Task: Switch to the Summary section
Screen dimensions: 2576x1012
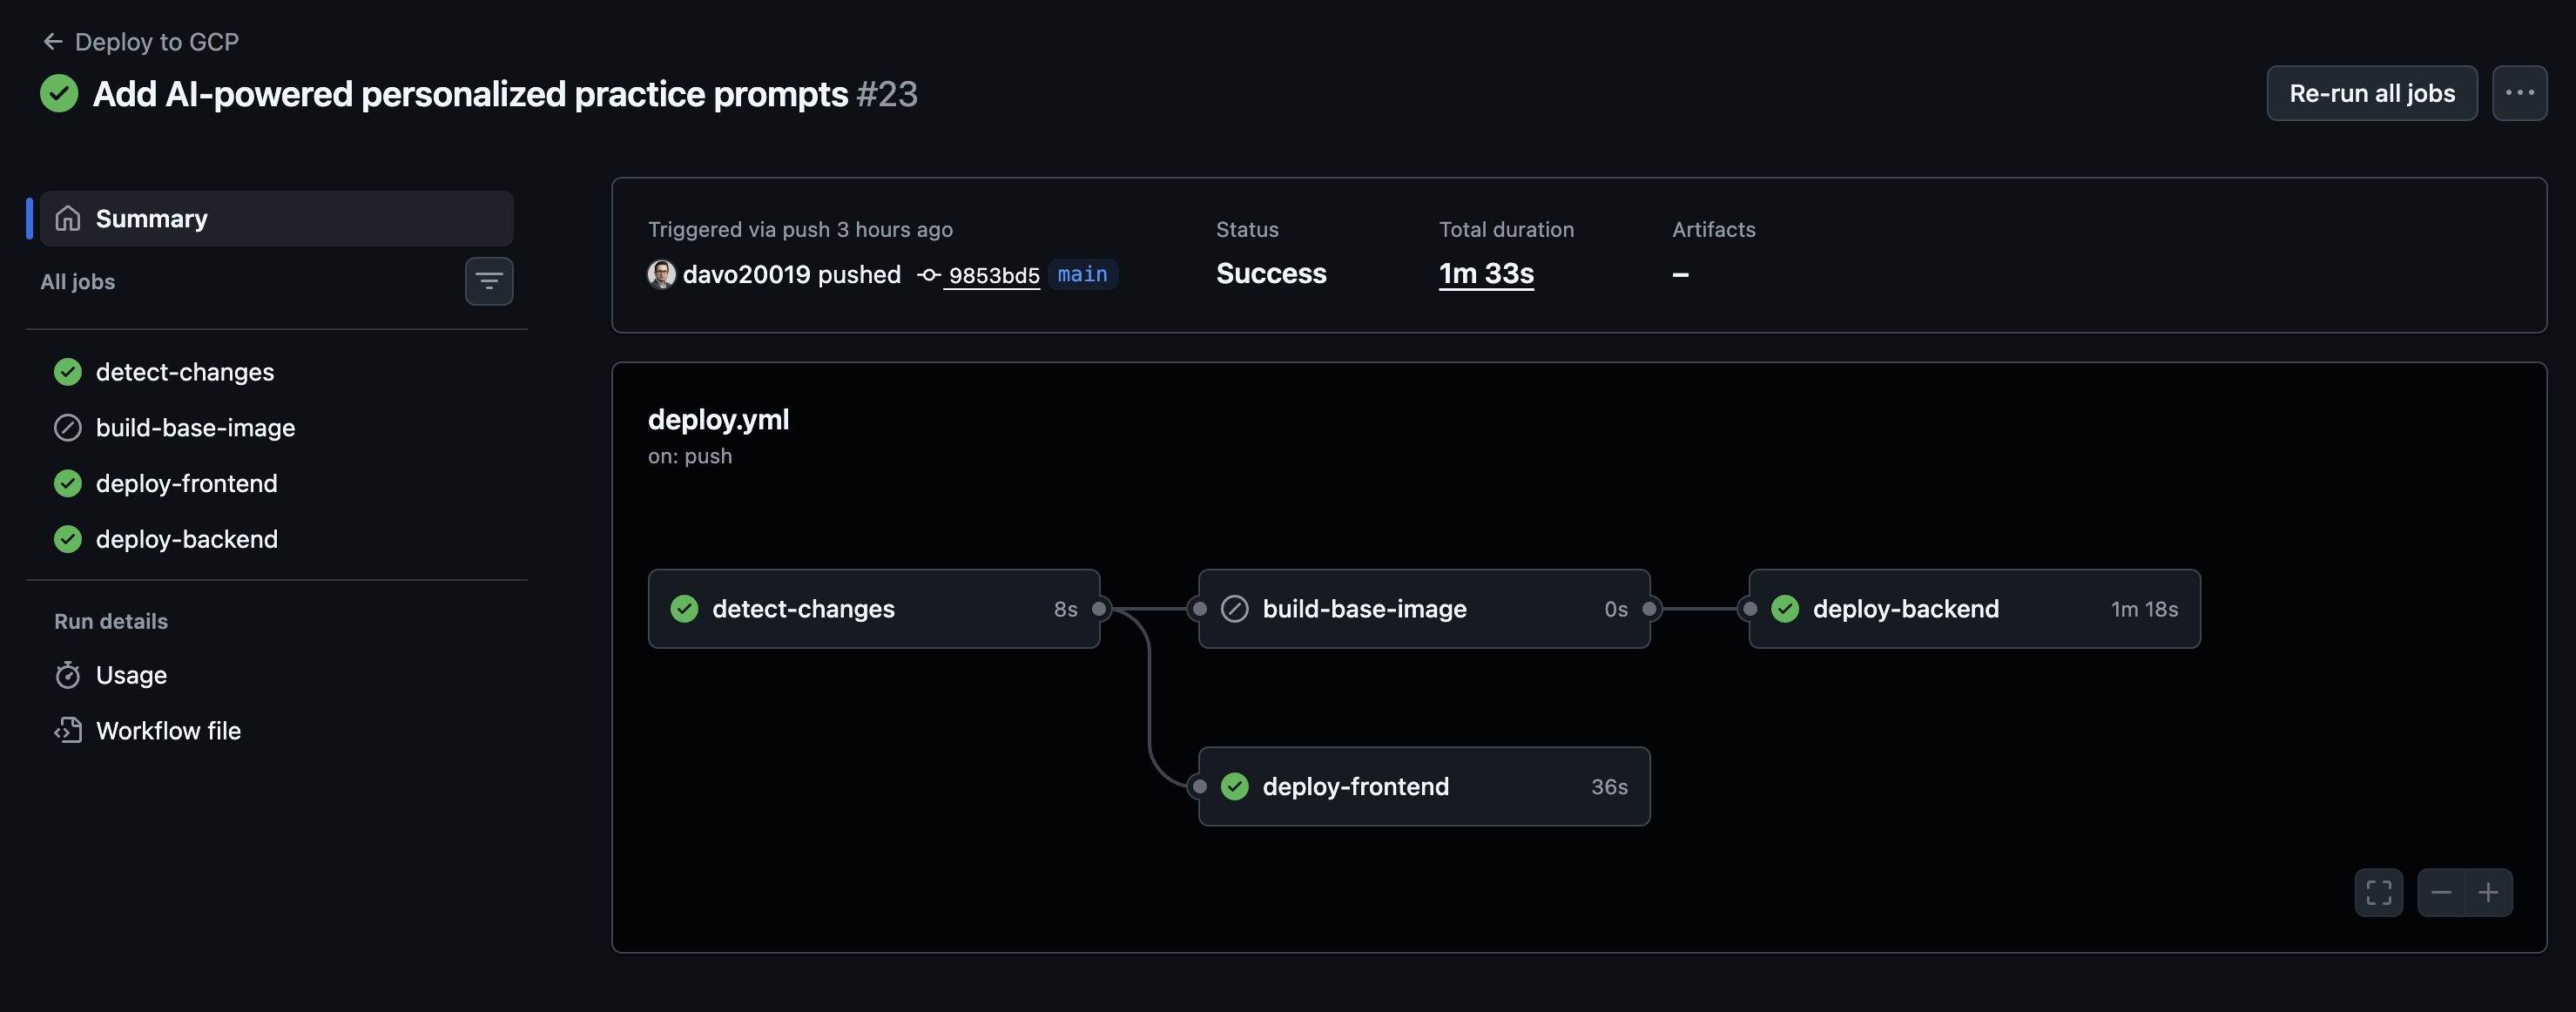Action: (x=152, y=218)
